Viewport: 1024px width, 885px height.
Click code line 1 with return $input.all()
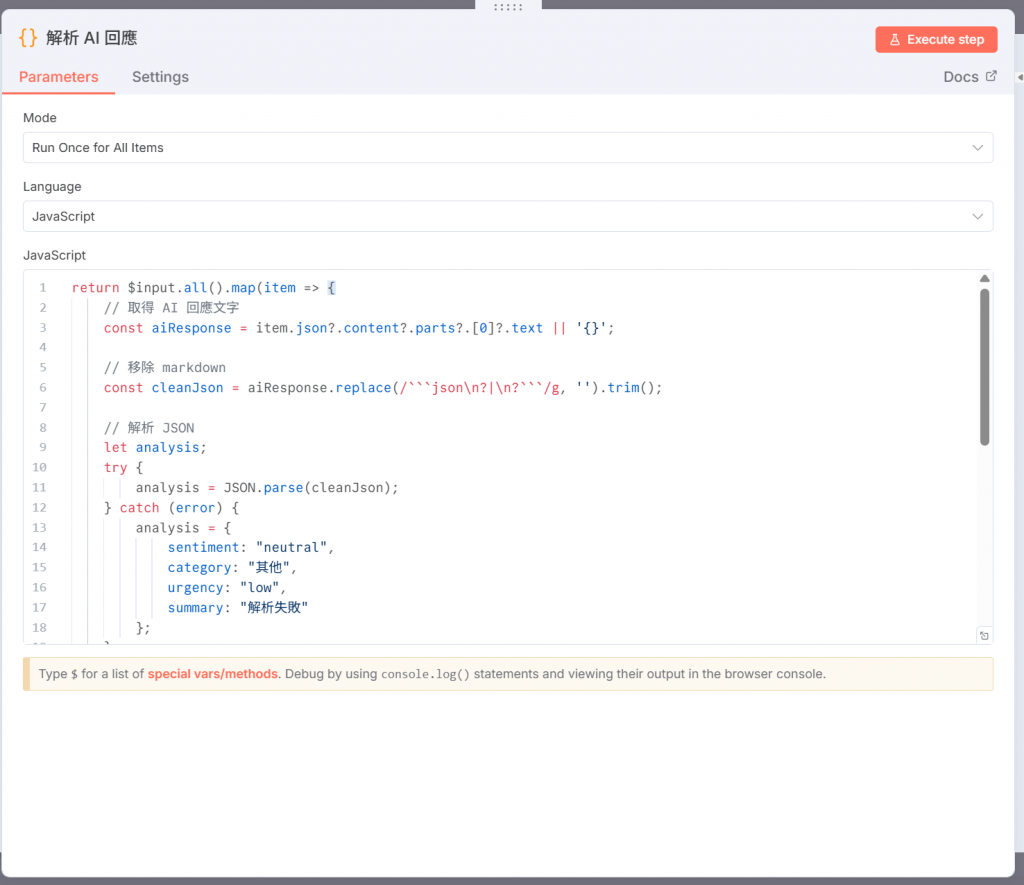coord(204,288)
